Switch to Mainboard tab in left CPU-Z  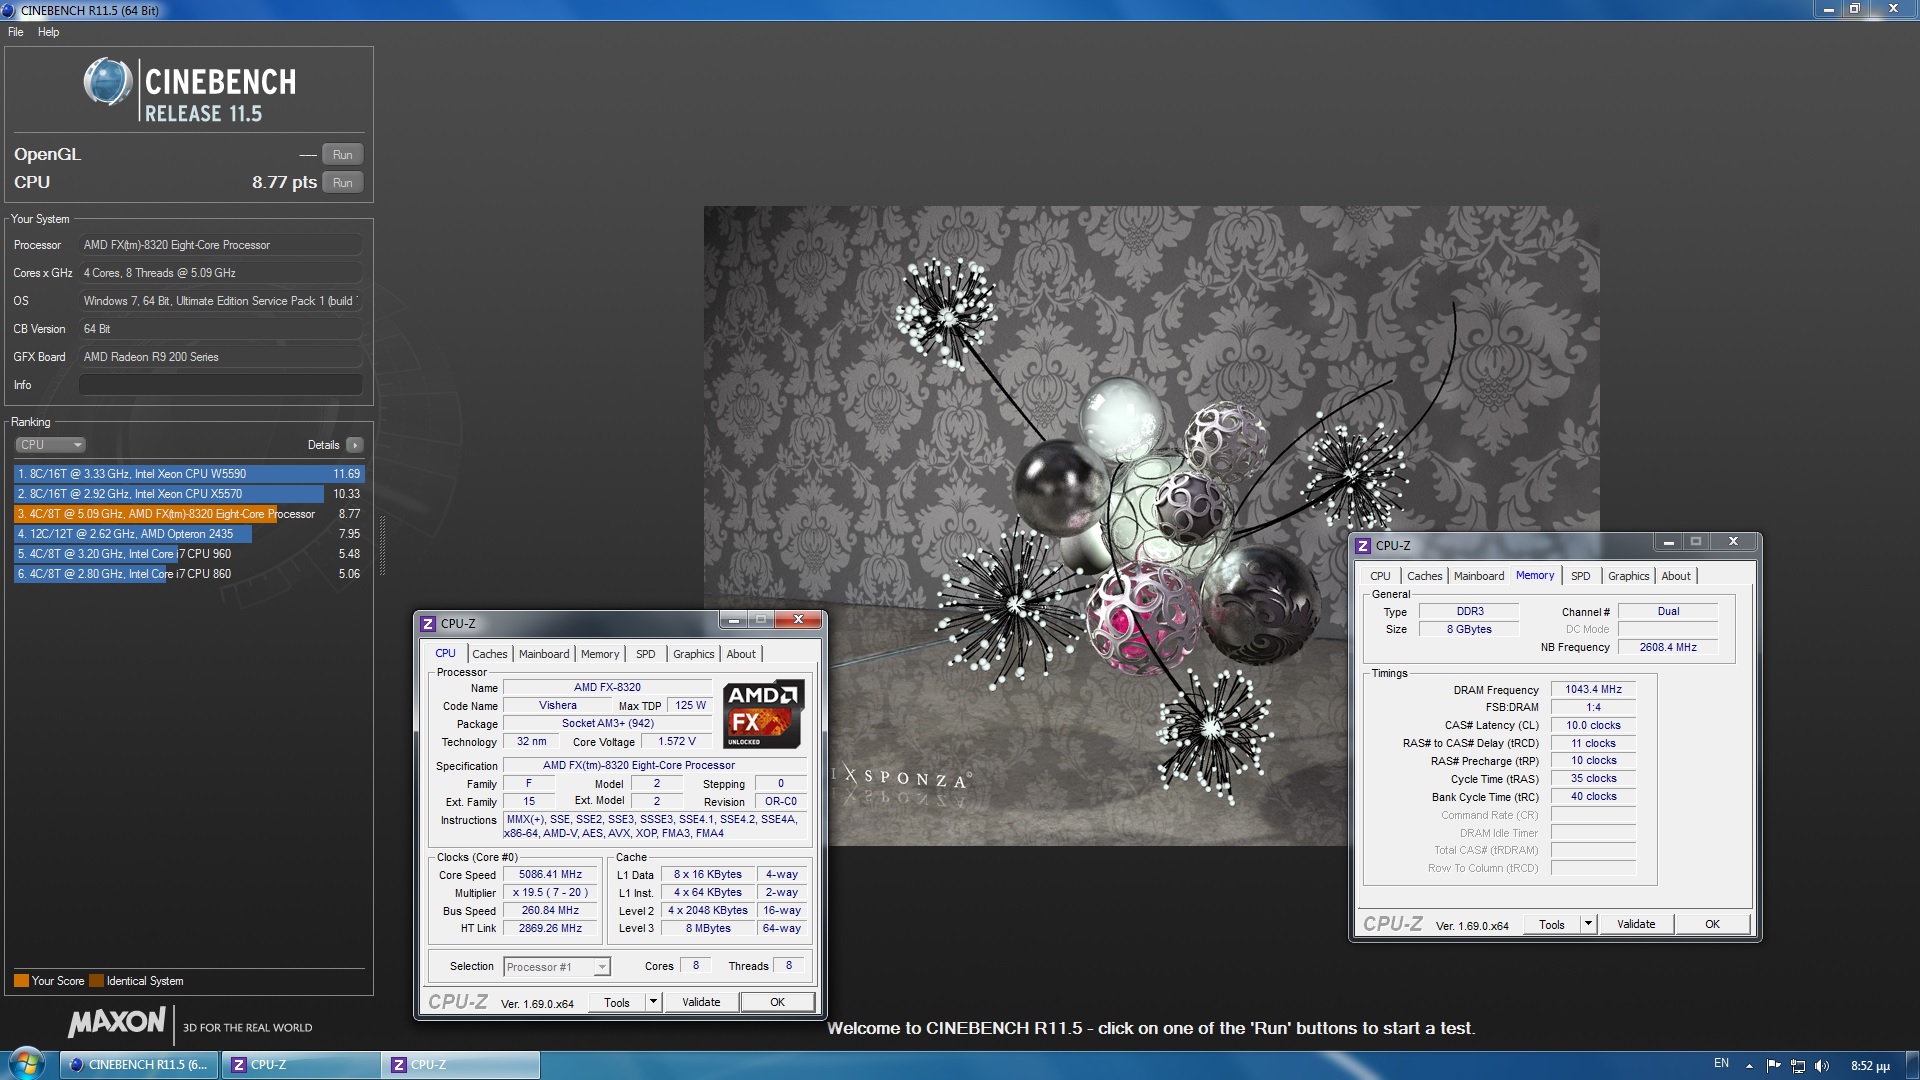click(544, 654)
